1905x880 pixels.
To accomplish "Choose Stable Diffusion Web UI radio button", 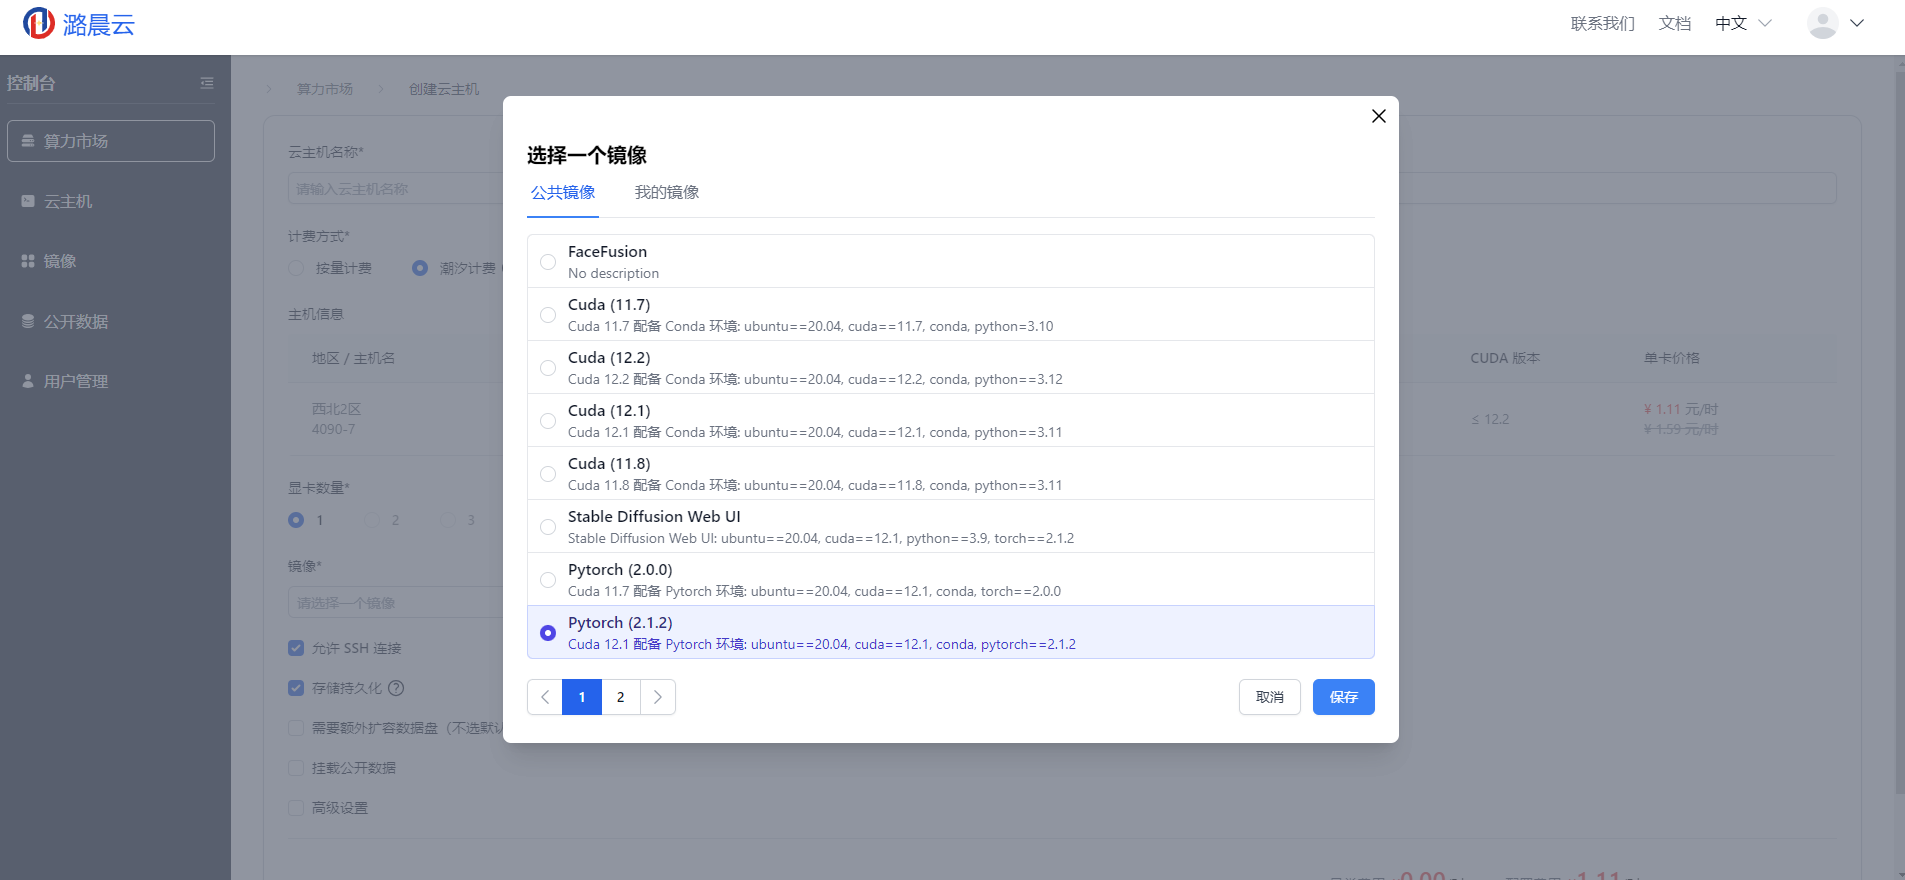I will (x=548, y=527).
